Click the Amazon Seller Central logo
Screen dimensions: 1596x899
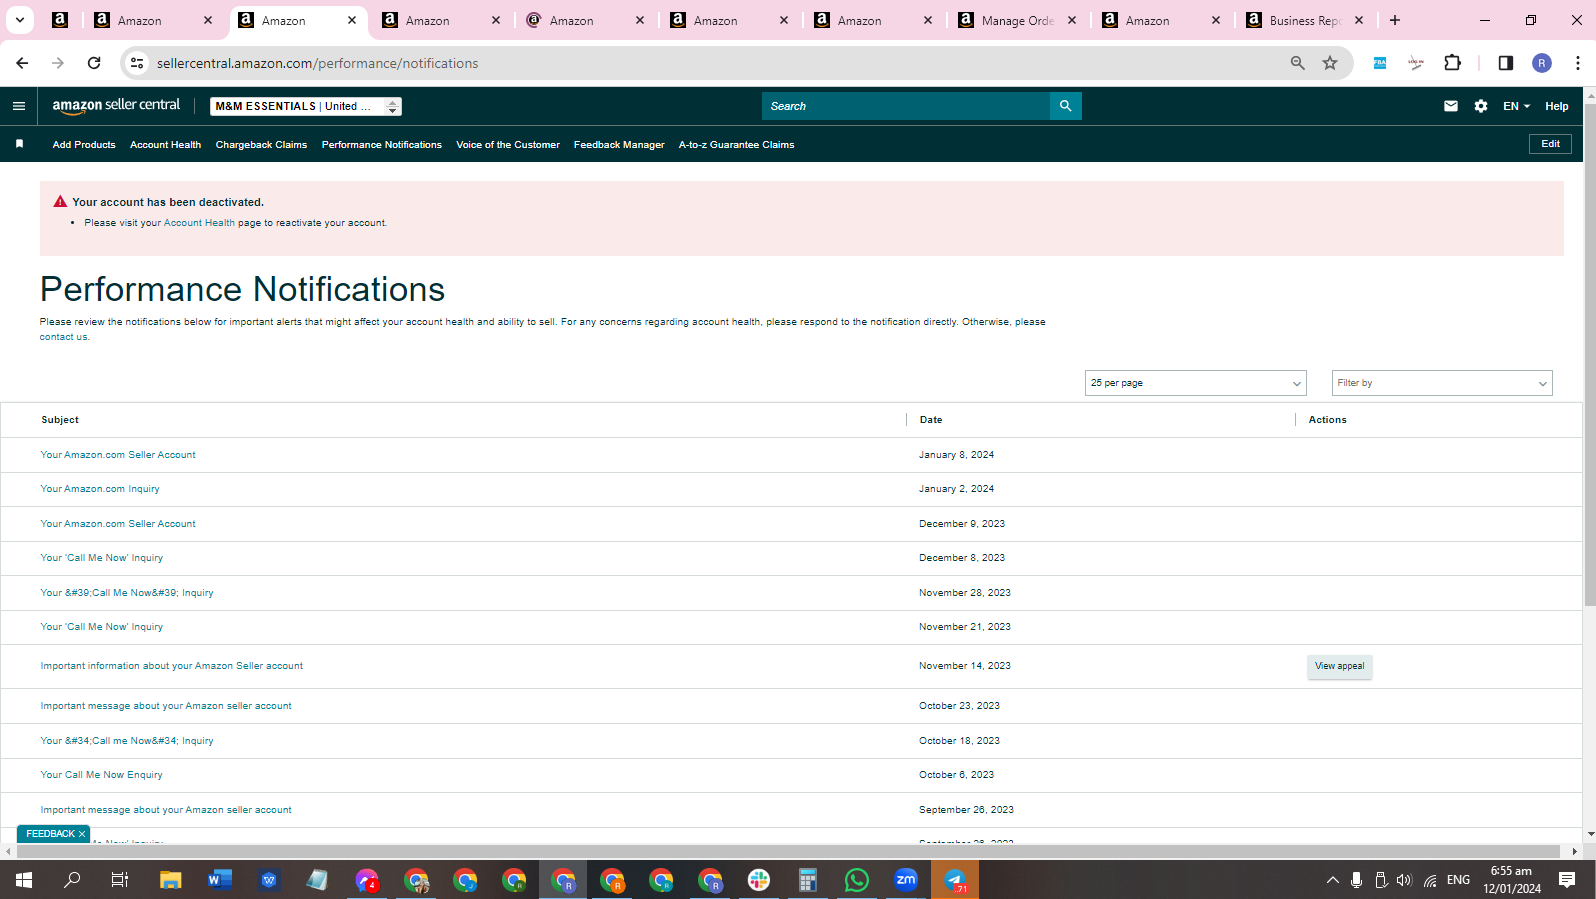116,106
